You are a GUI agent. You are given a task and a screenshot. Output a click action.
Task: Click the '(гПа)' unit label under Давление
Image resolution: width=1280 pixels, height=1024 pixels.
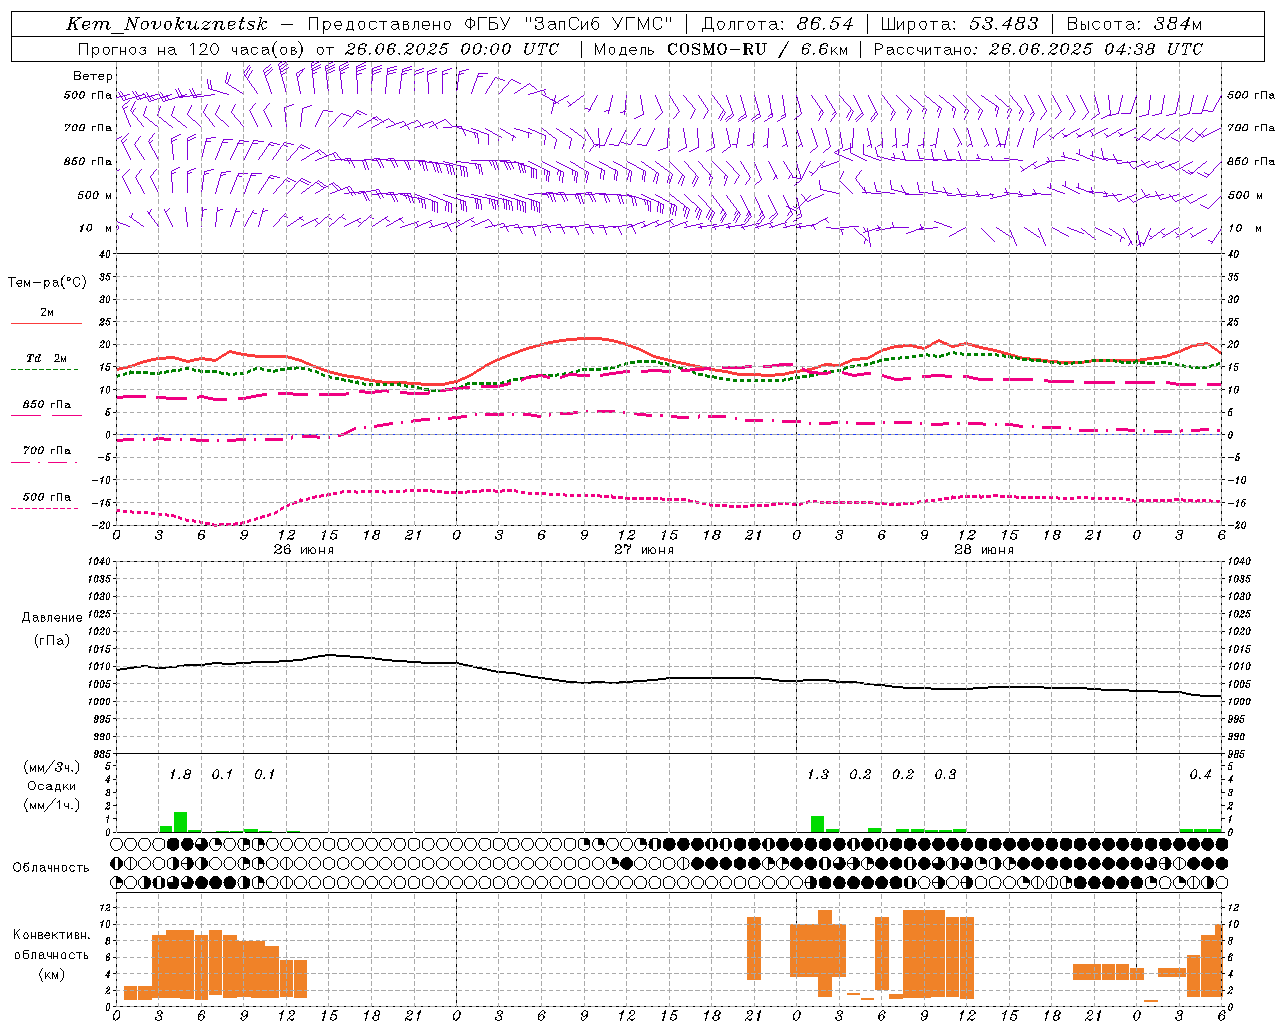pos(51,641)
